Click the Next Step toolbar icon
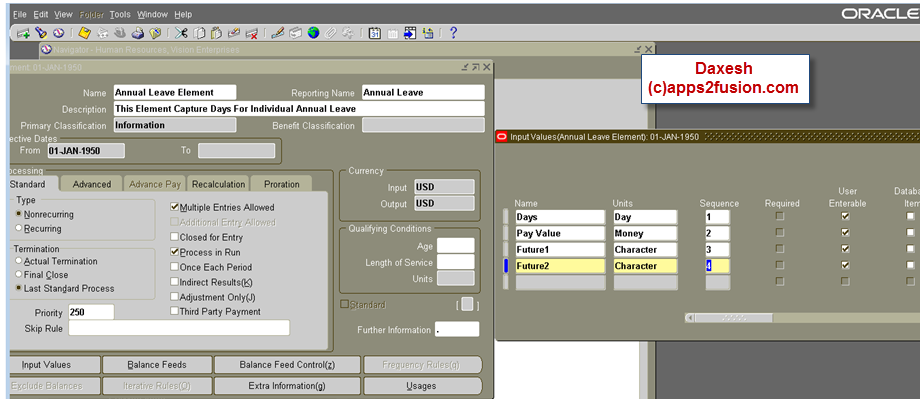The image size is (920, 399). tap(102, 33)
